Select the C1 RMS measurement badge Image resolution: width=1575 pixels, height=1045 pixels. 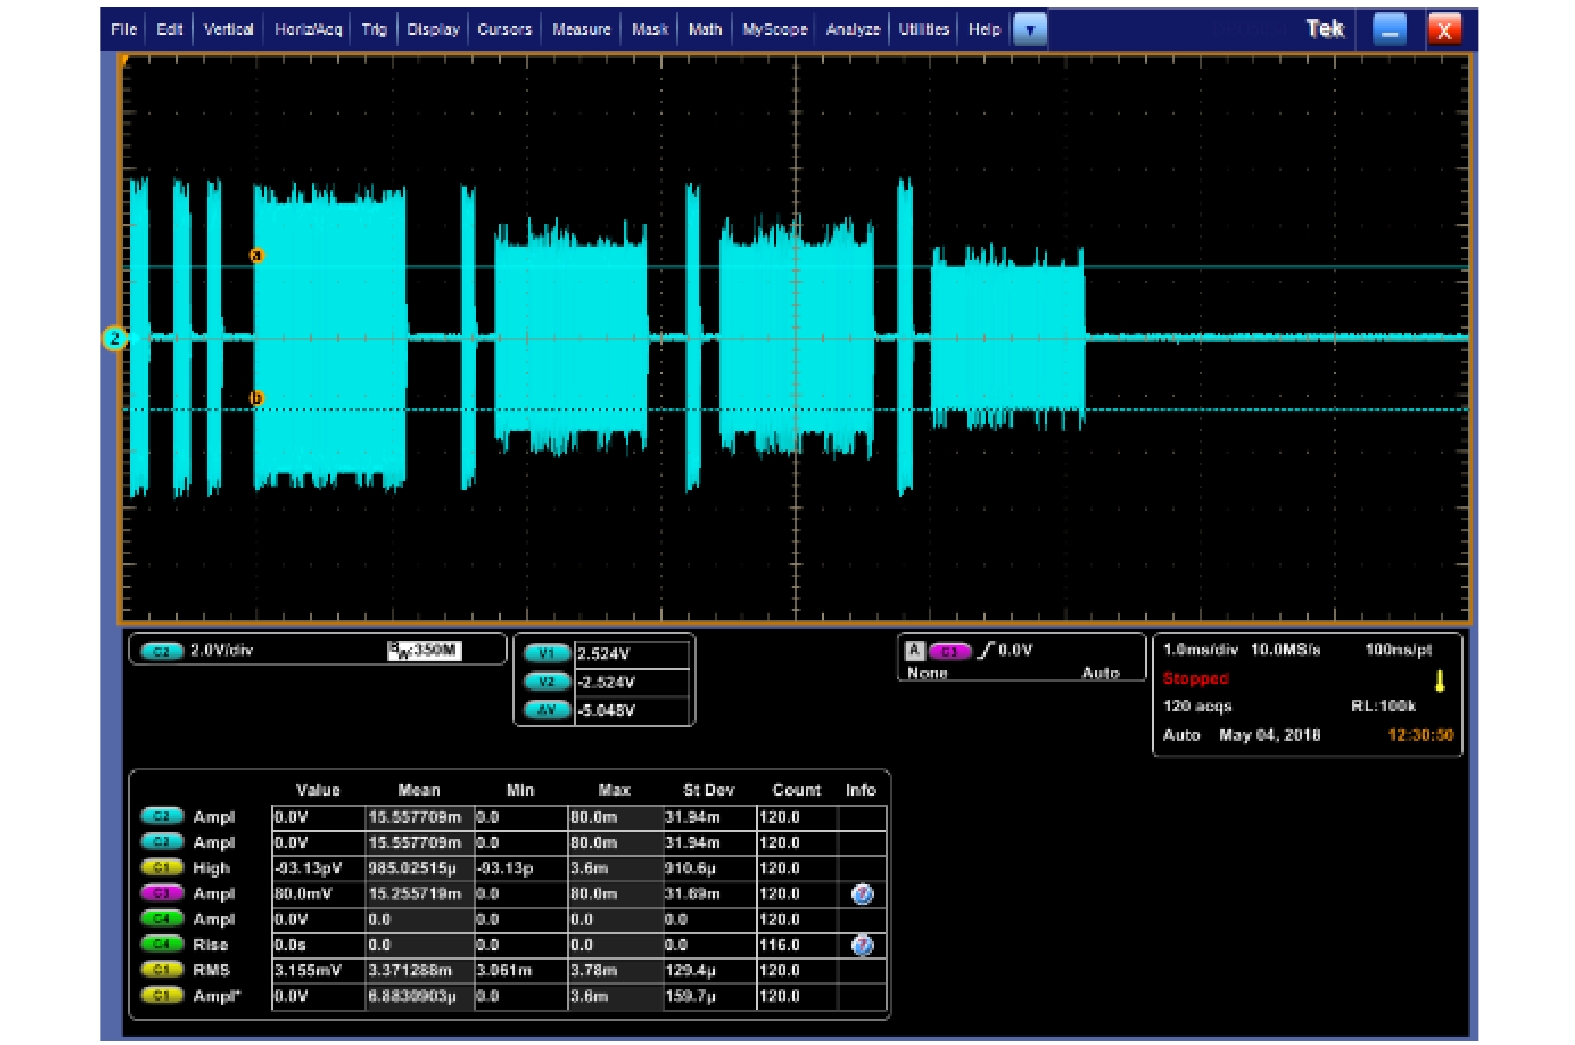(161, 970)
